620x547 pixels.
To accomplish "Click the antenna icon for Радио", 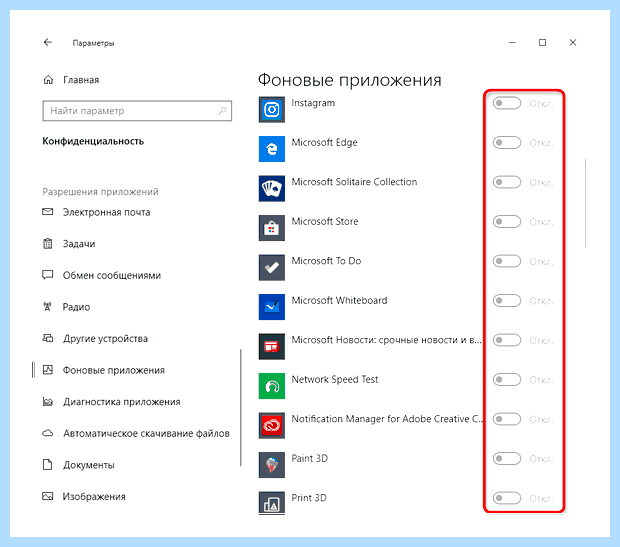I will 47,307.
